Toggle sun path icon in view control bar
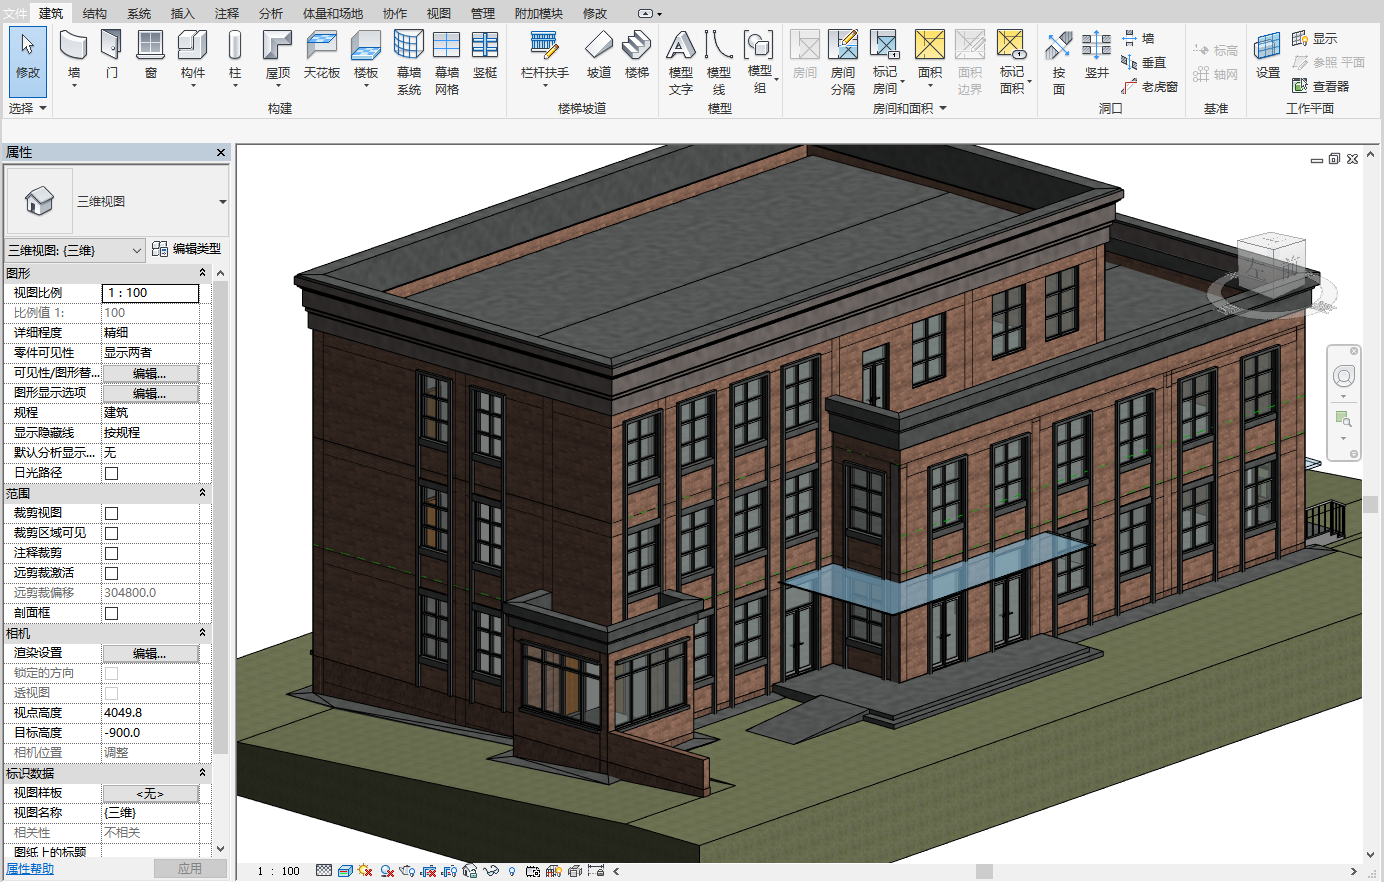The height and width of the screenshot is (882, 1384). tap(365, 871)
